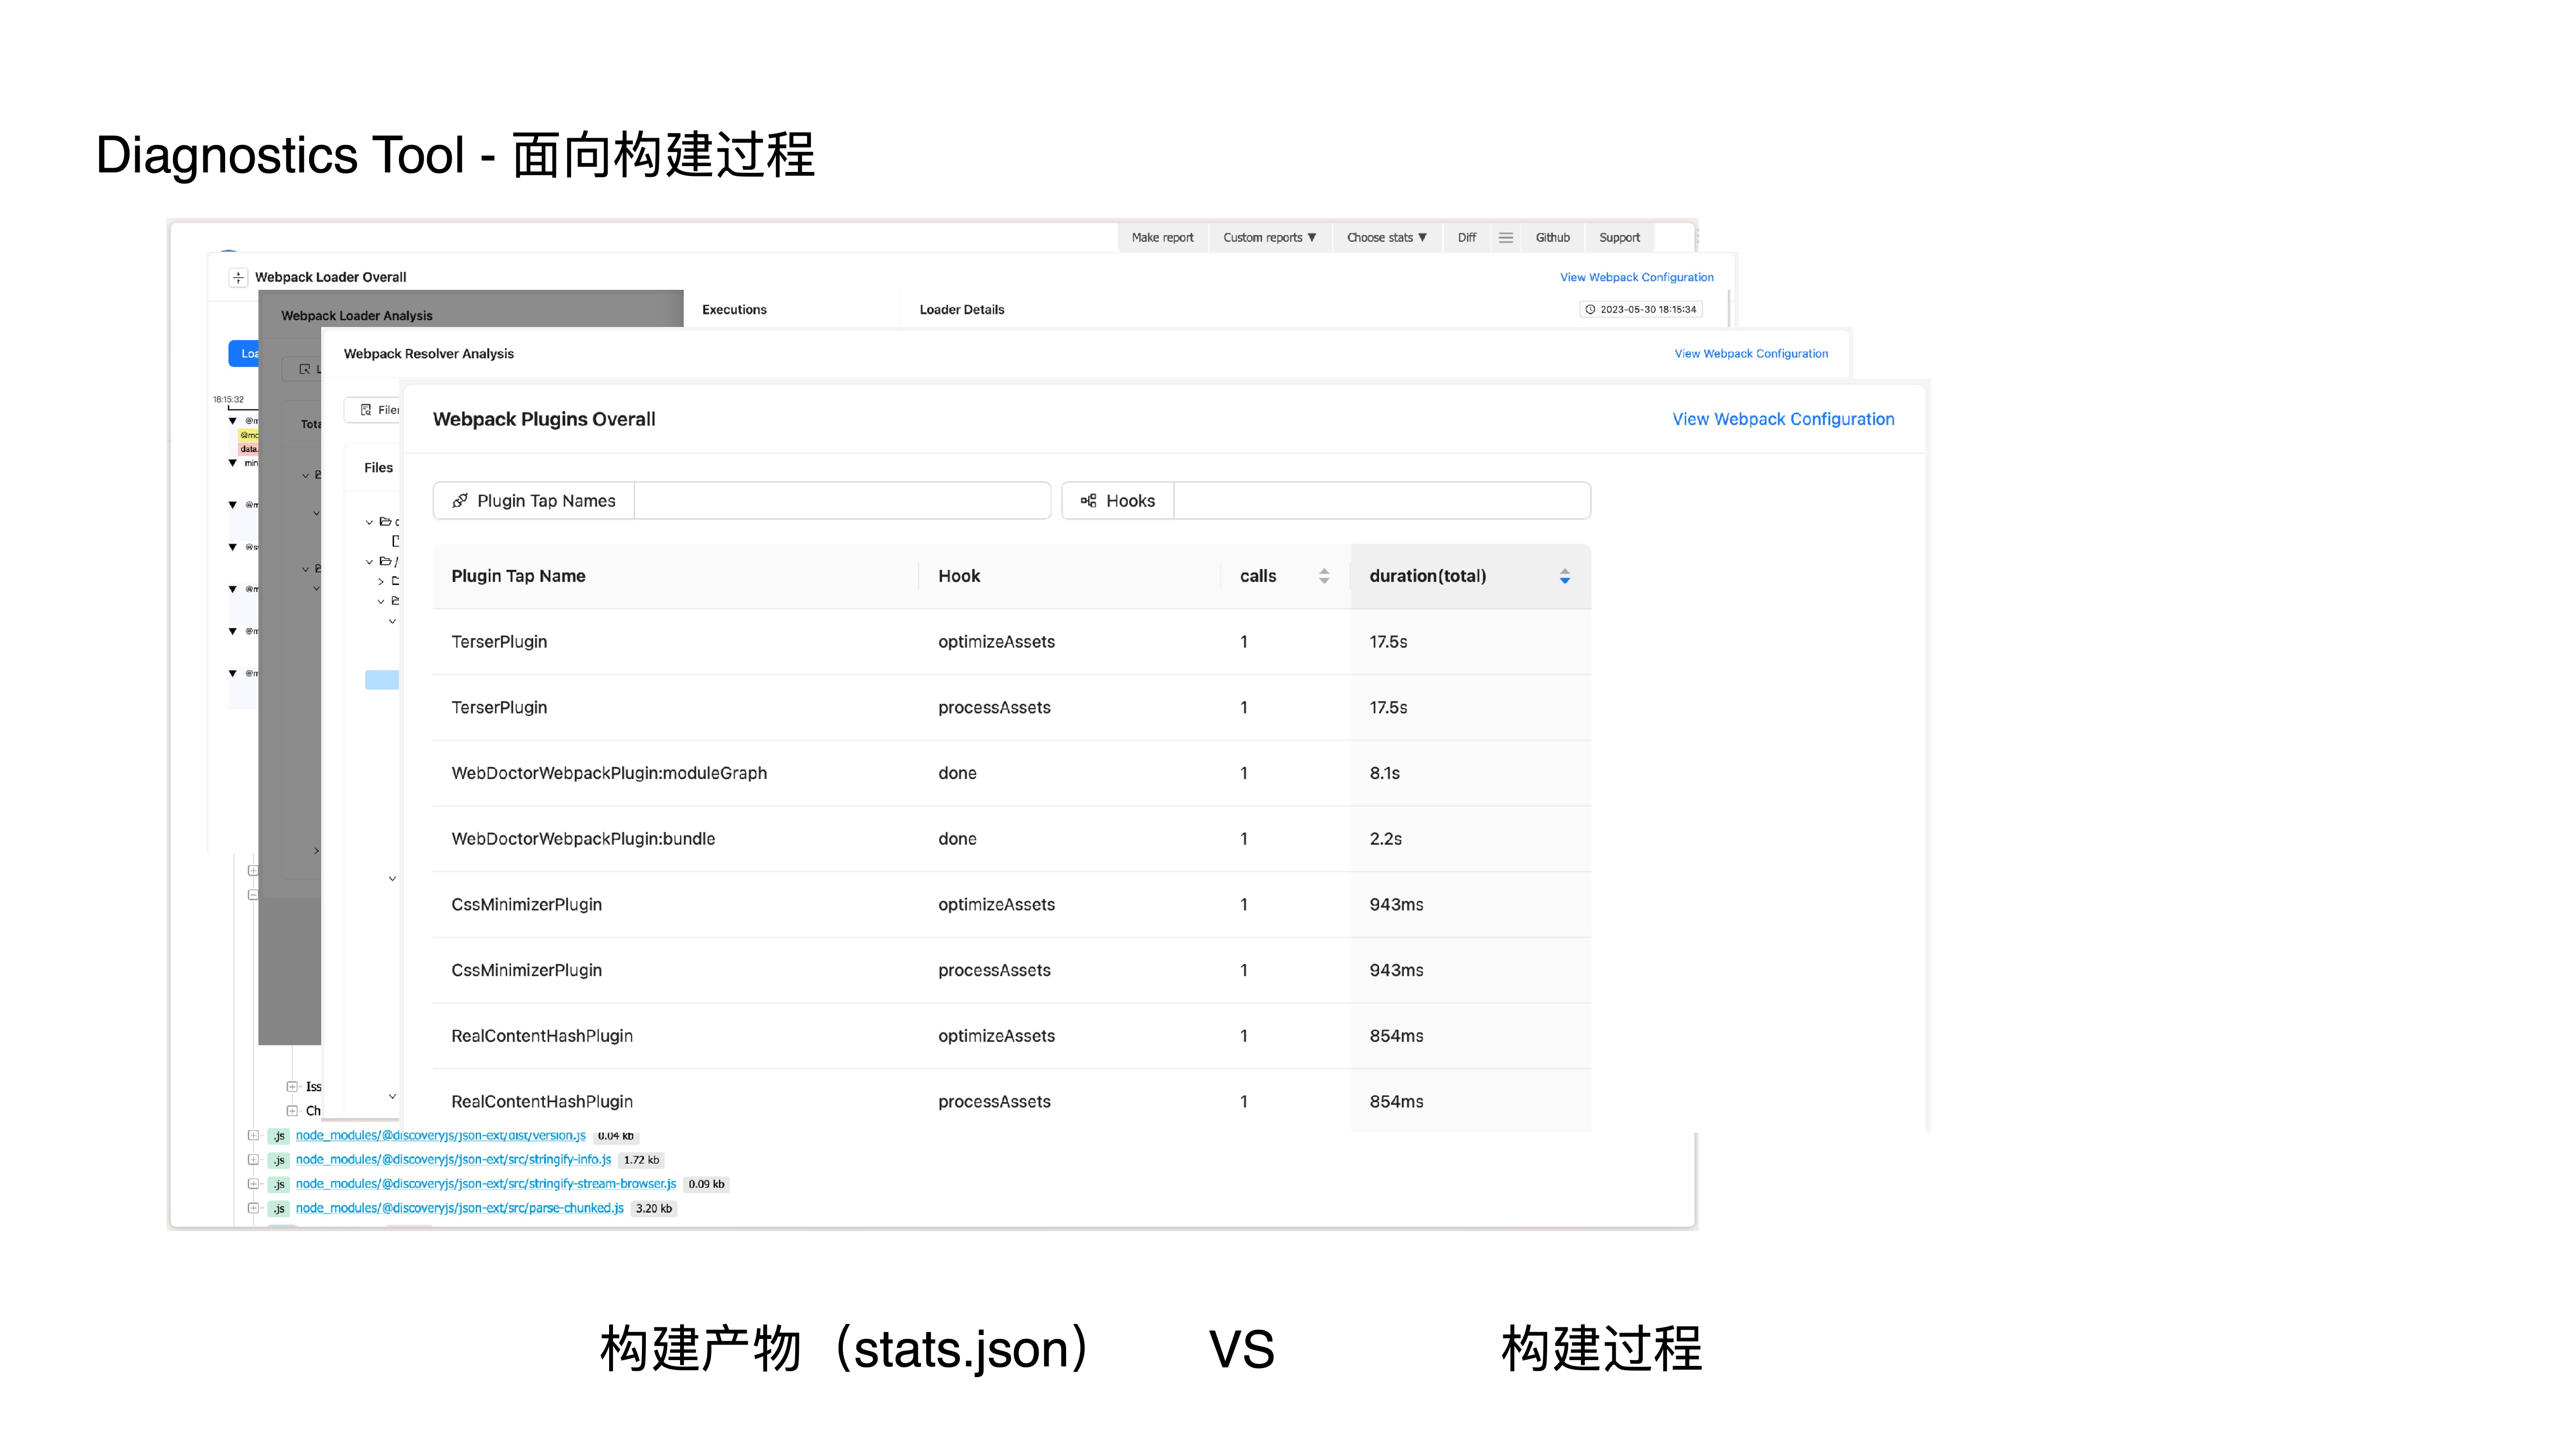Expand the tree node next to parse-chunked.js
2576x1449 pixels.
[x=253, y=1208]
